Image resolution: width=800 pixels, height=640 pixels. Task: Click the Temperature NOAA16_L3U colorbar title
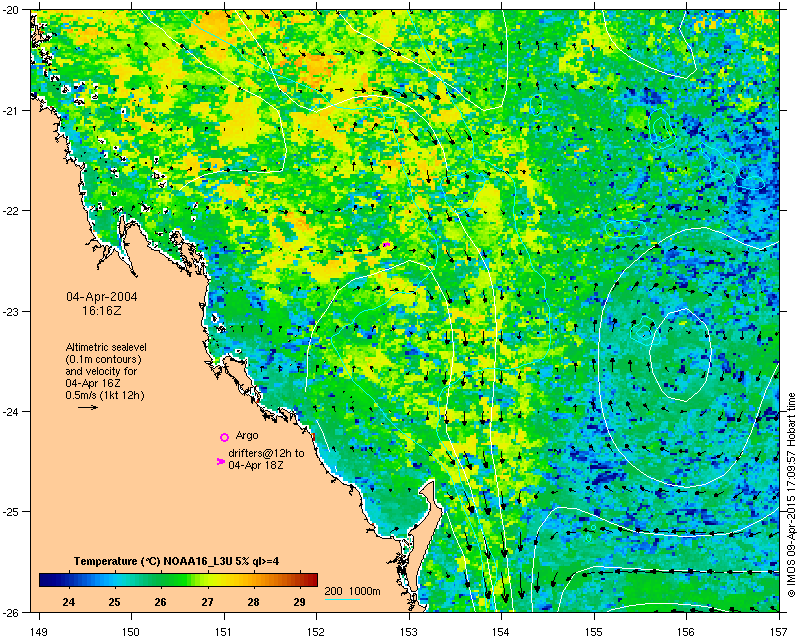coord(177,561)
